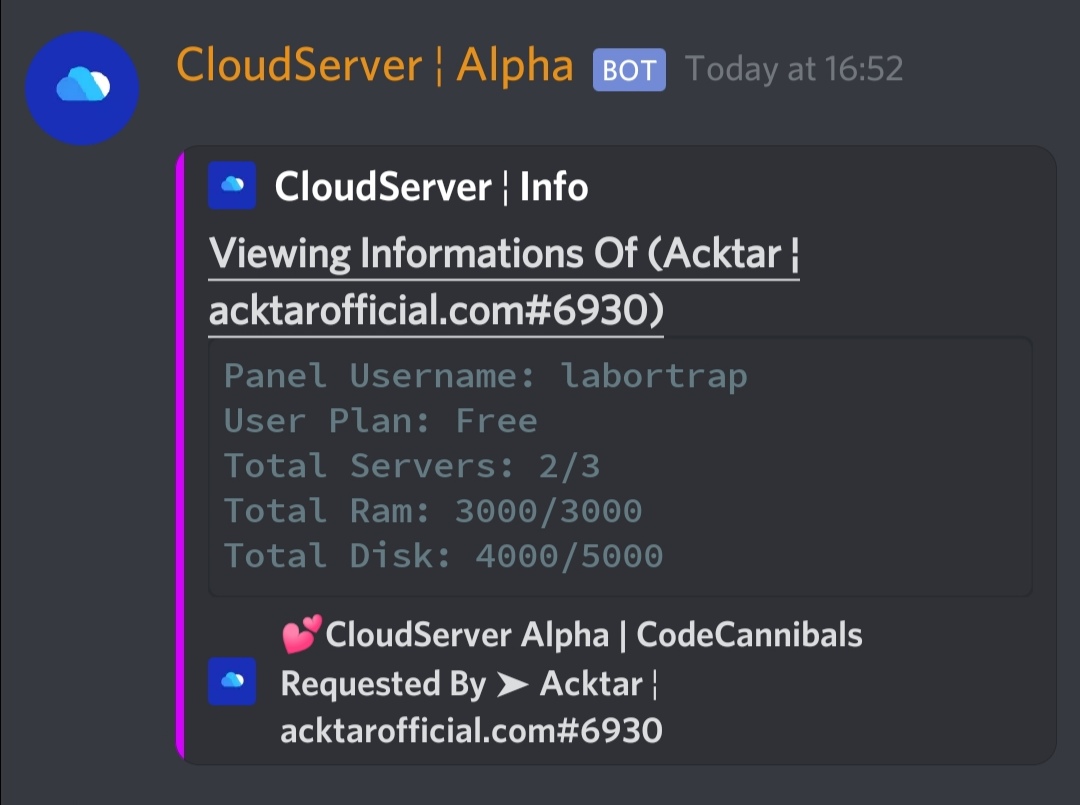Viewport: 1080px width, 805px height.
Task: Click the small cloud icon beside CloudServer Info
Action: (x=232, y=186)
